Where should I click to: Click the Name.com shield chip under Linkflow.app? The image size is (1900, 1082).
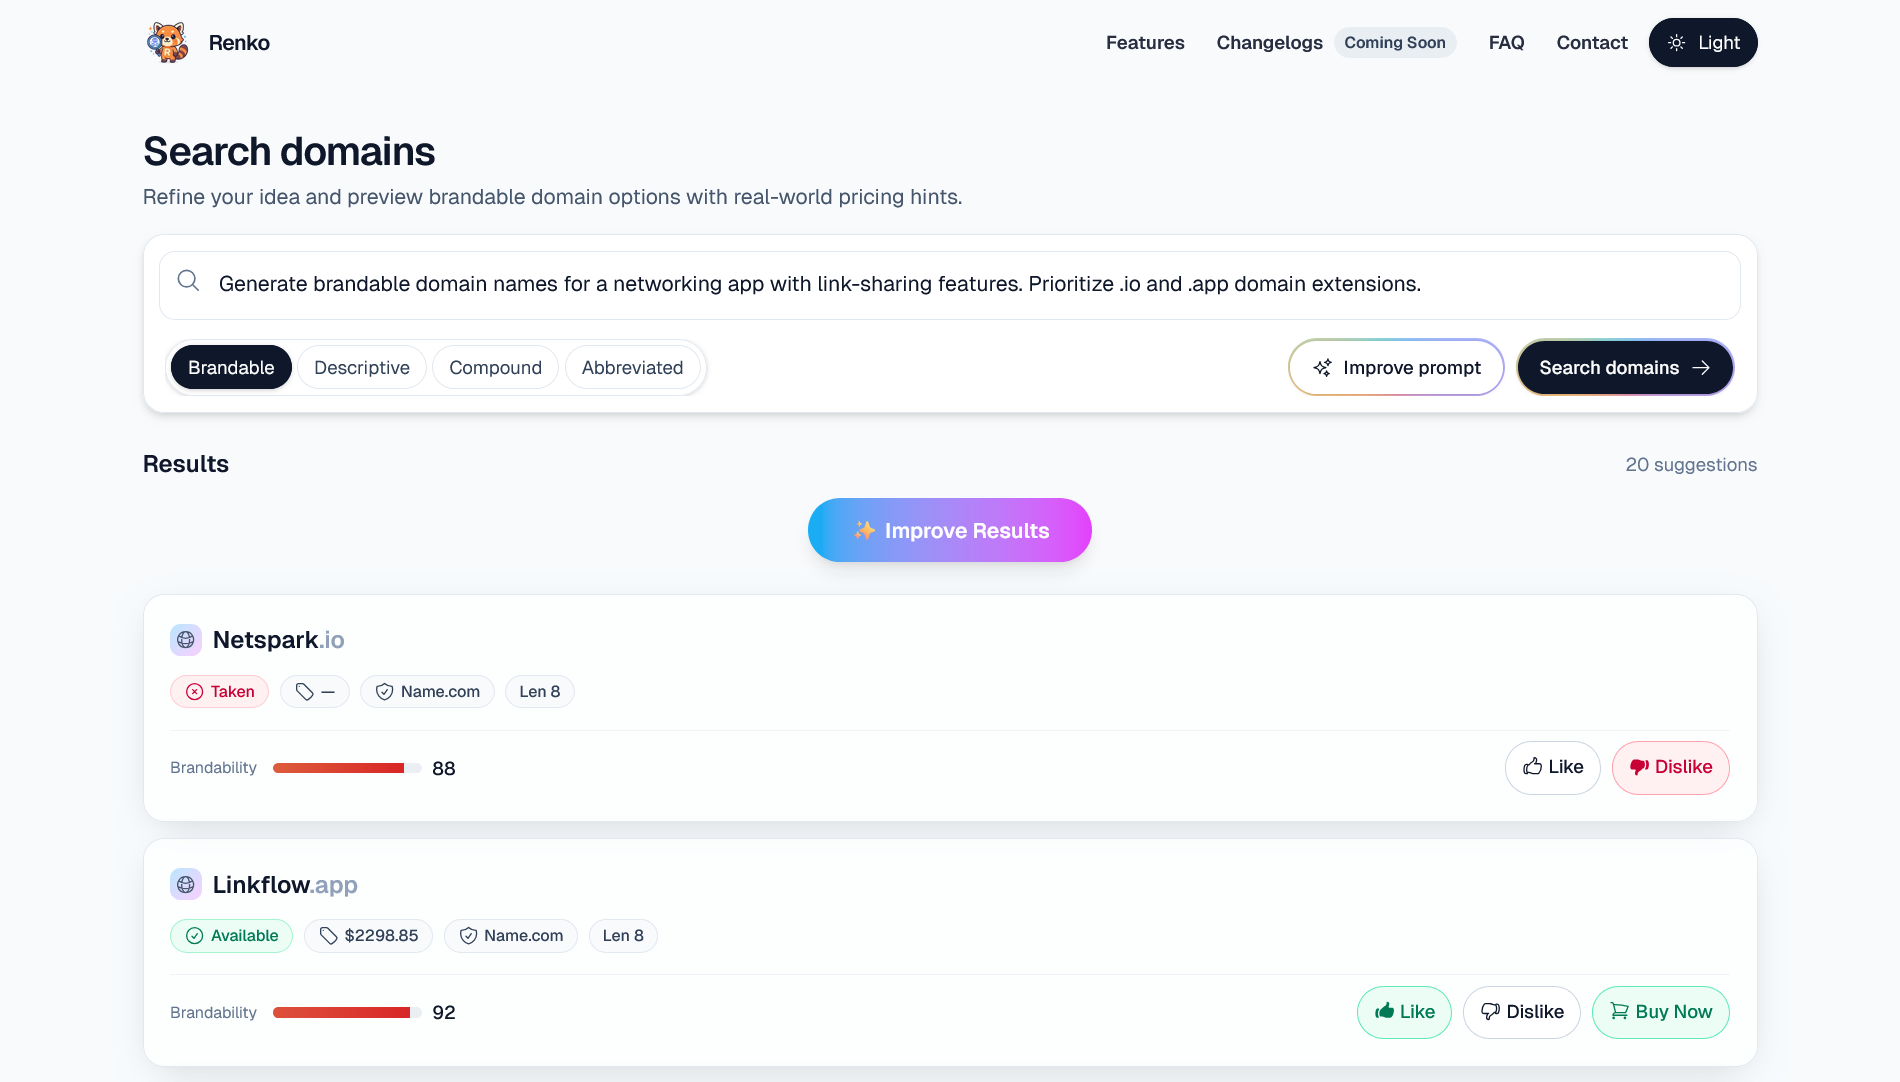(x=511, y=936)
